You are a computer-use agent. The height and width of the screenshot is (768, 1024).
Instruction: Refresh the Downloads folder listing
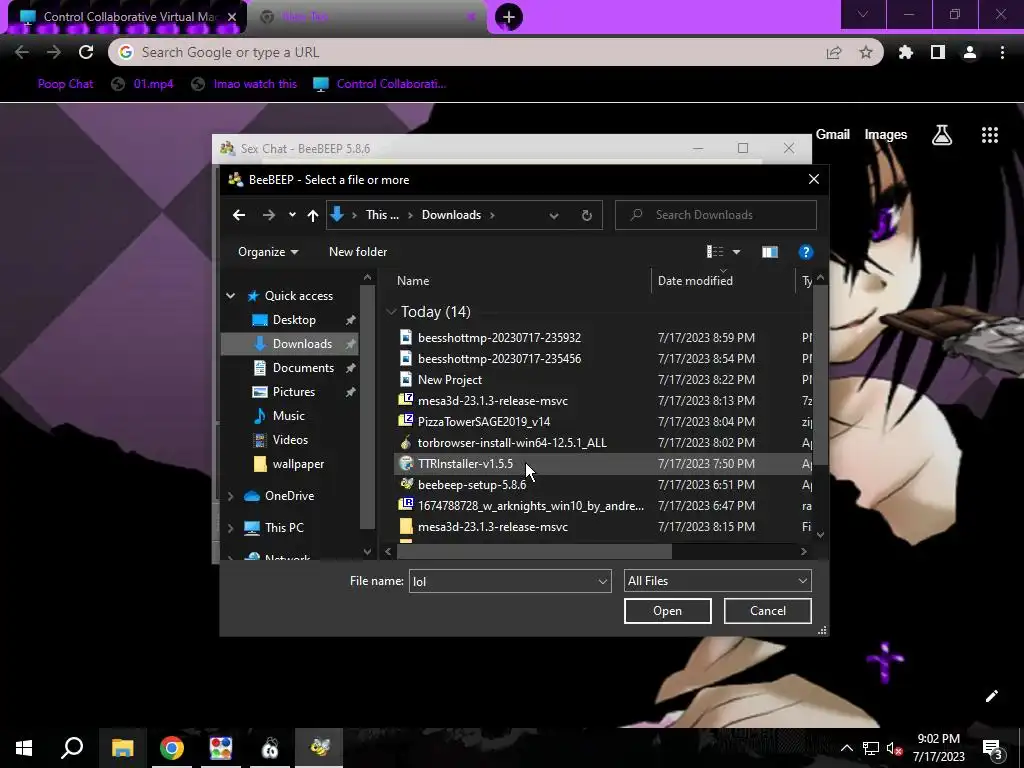(586, 215)
